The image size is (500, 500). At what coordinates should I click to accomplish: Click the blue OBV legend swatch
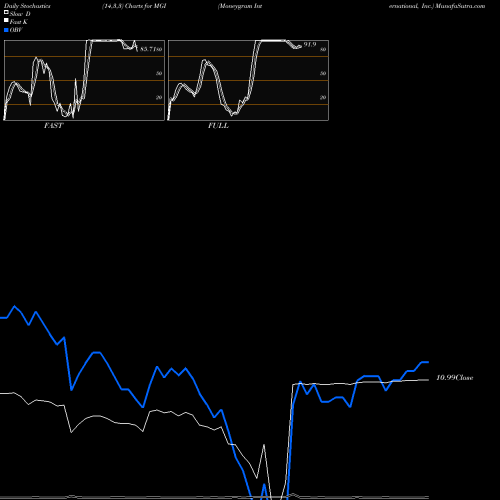pyautogui.click(x=6, y=30)
